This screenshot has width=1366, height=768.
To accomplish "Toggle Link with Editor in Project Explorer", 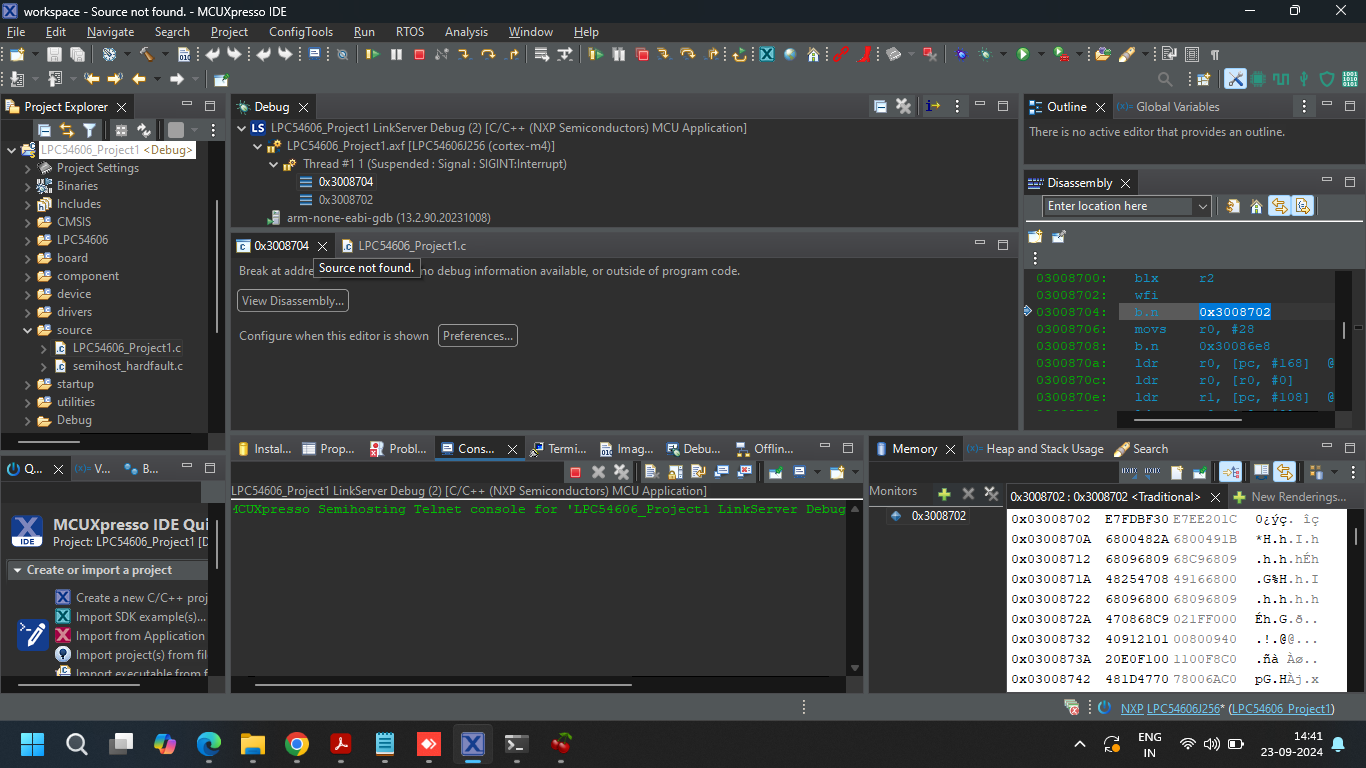I will 67,130.
